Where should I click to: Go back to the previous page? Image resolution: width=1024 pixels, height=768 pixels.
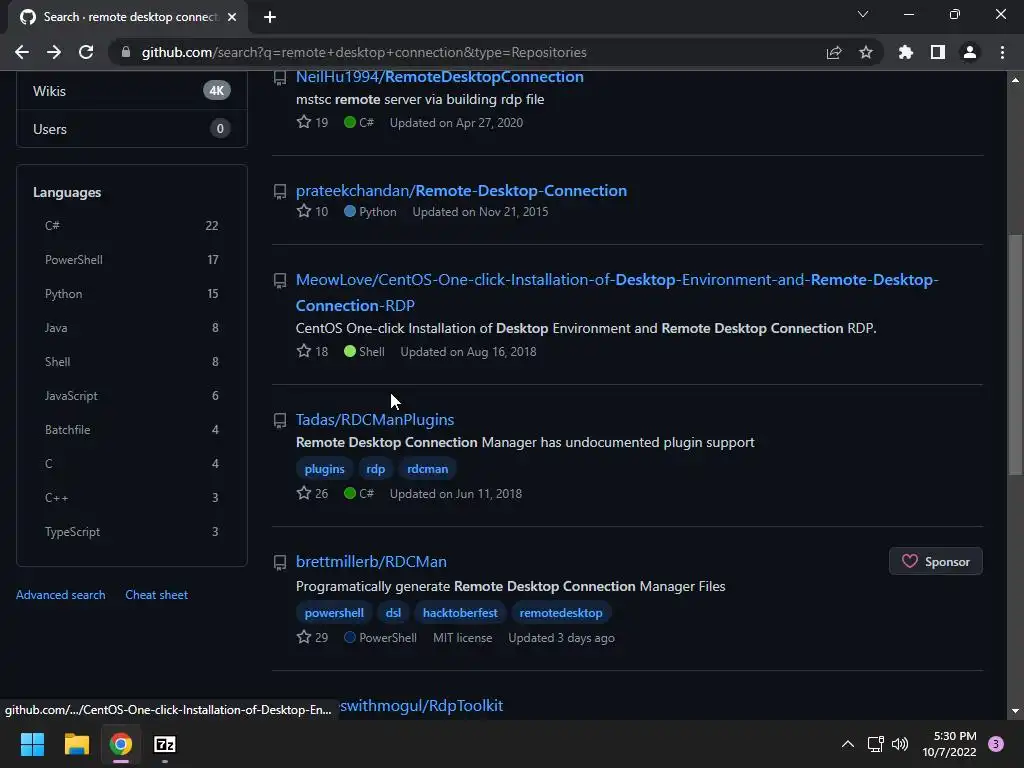click(22, 52)
